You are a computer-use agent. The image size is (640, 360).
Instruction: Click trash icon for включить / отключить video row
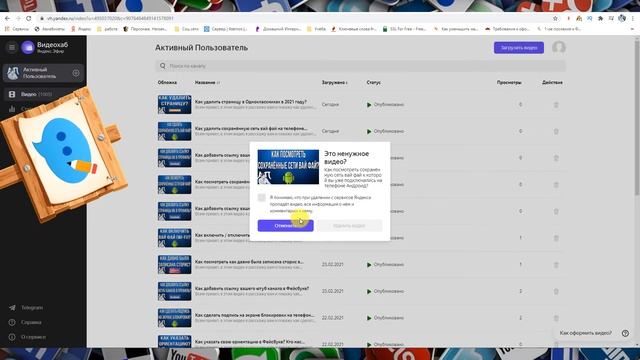(x=556, y=238)
